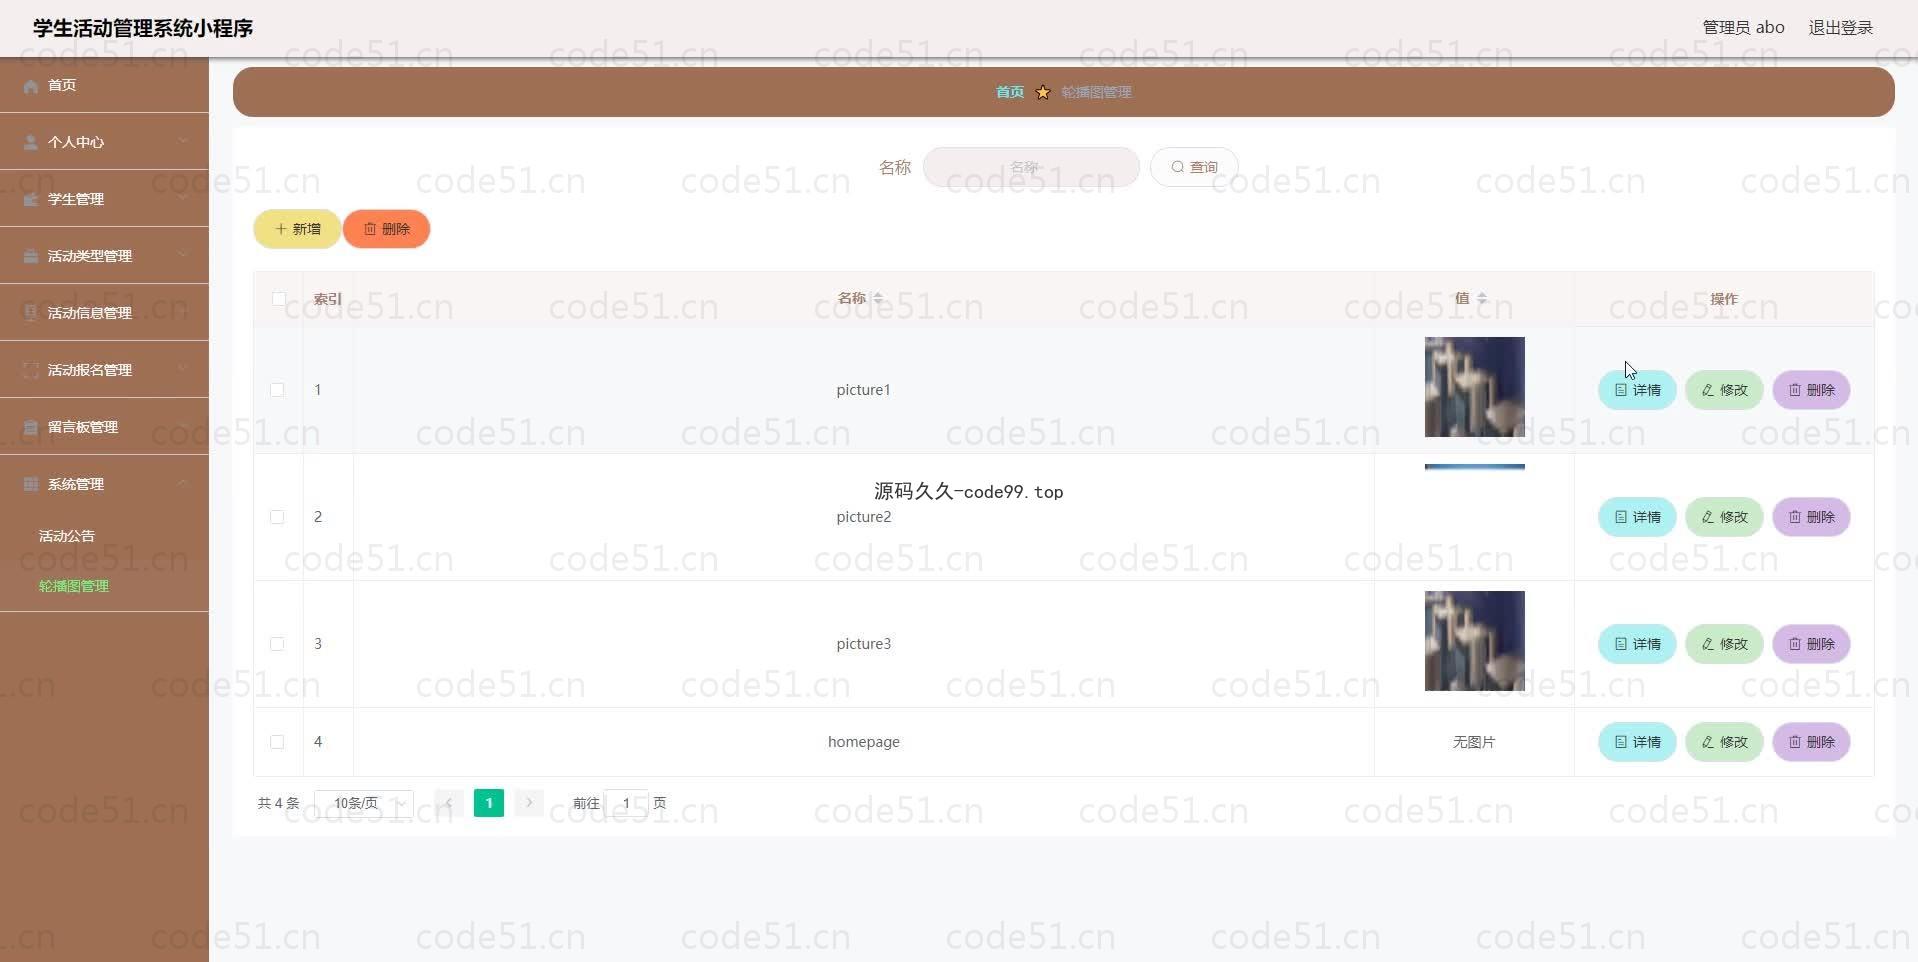Open the picture1 thumbnail image
Viewport: 1918px width, 962px height.
point(1475,387)
